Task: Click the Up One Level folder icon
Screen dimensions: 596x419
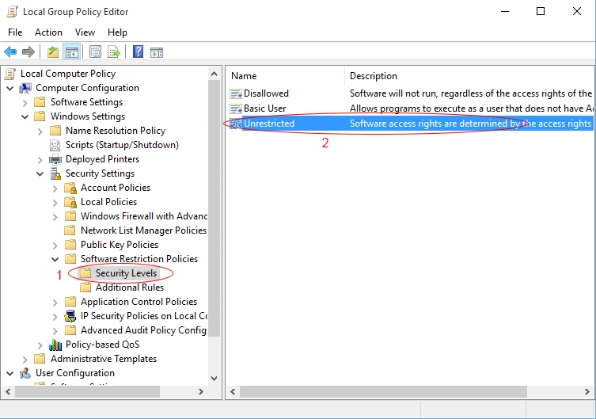Action: coord(52,52)
